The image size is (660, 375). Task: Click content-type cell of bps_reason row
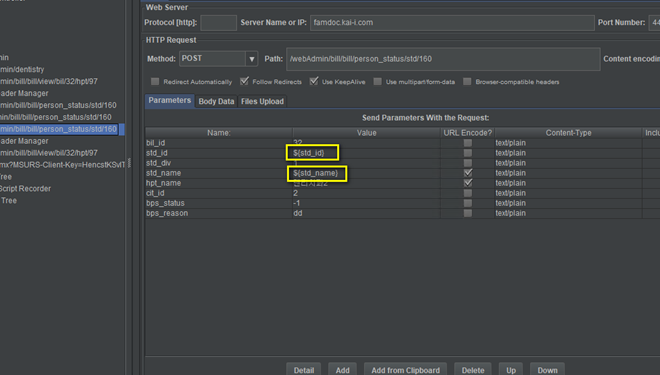coord(568,213)
